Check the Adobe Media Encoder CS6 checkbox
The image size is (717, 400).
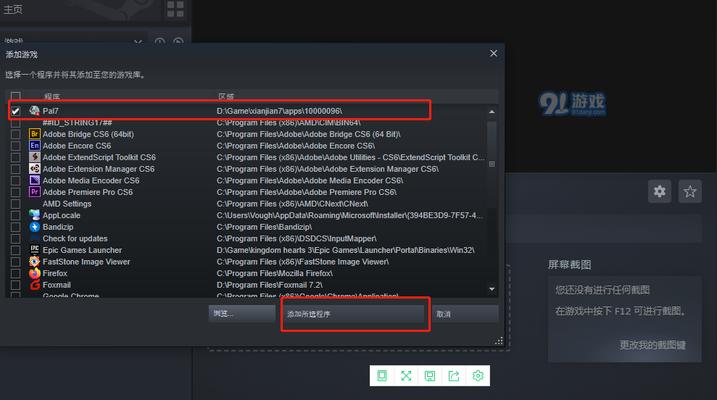(x=16, y=181)
